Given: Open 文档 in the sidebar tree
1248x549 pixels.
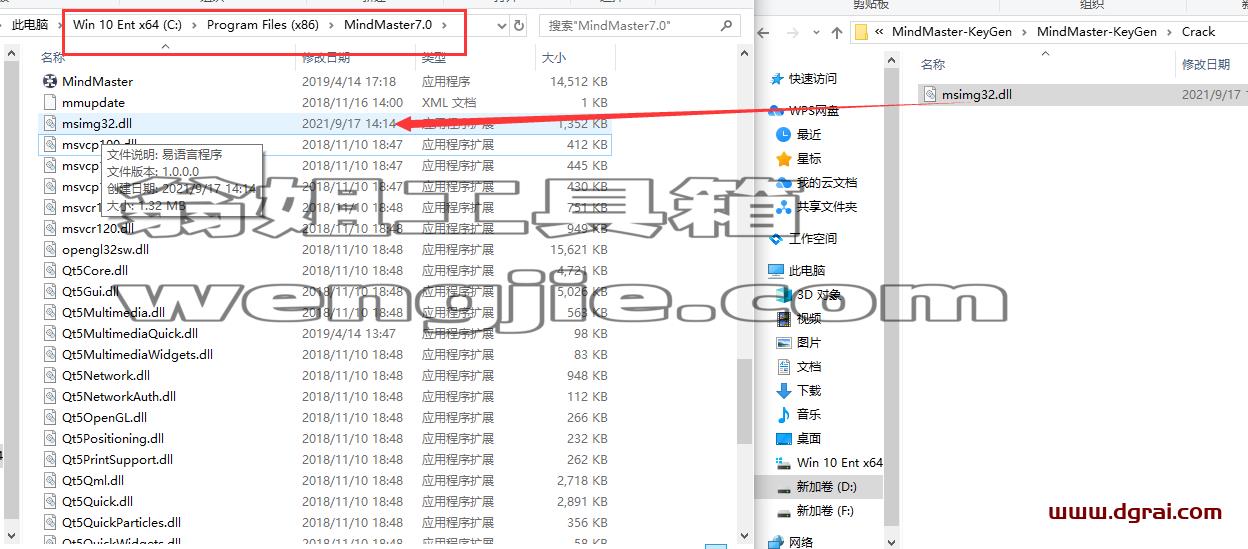Looking at the screenshot, I should pyautogui.click(x=809, y=366).
